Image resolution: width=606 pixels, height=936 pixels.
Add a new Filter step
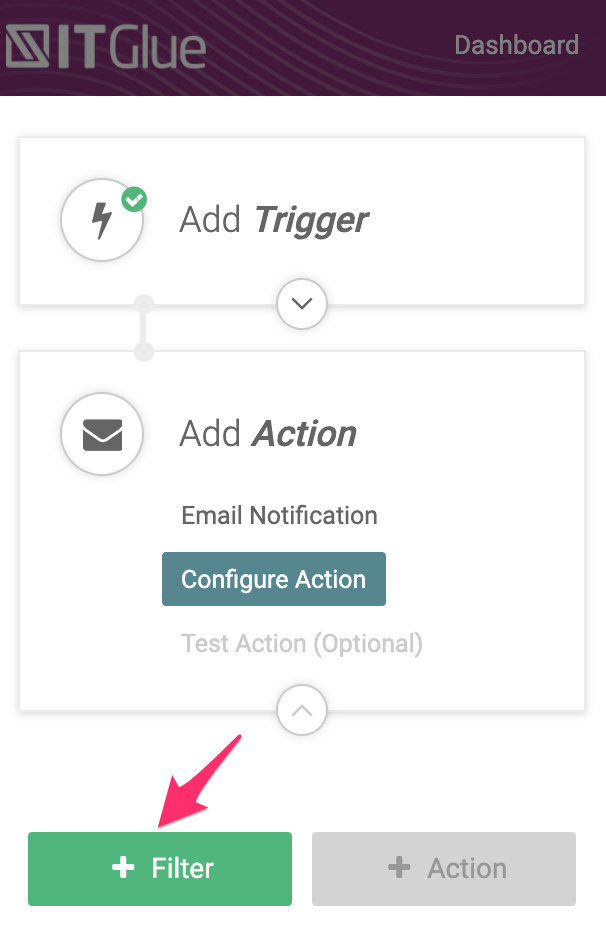point(160,868)
